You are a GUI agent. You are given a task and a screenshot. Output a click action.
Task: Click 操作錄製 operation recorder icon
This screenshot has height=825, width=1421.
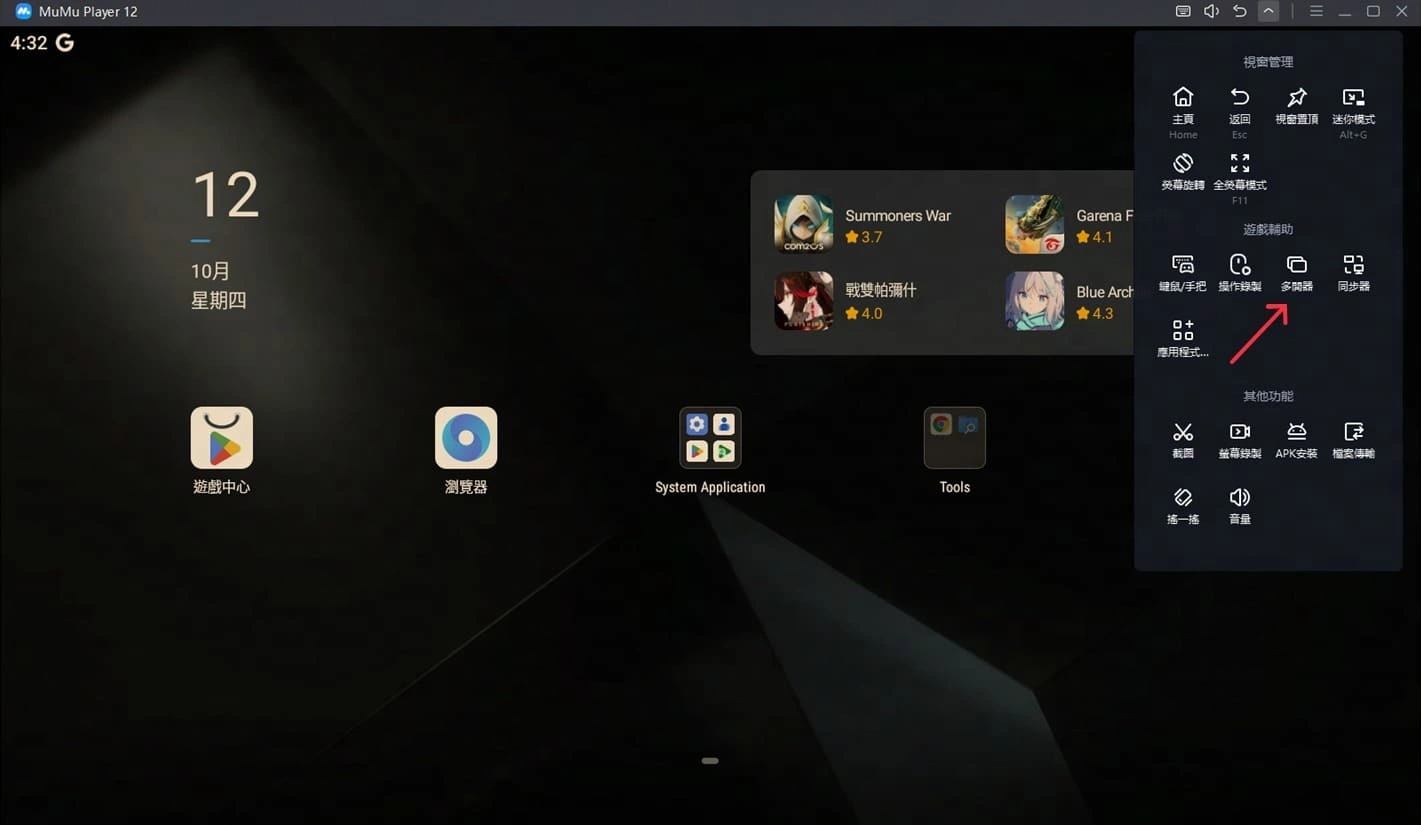[x=1239, y=271]
